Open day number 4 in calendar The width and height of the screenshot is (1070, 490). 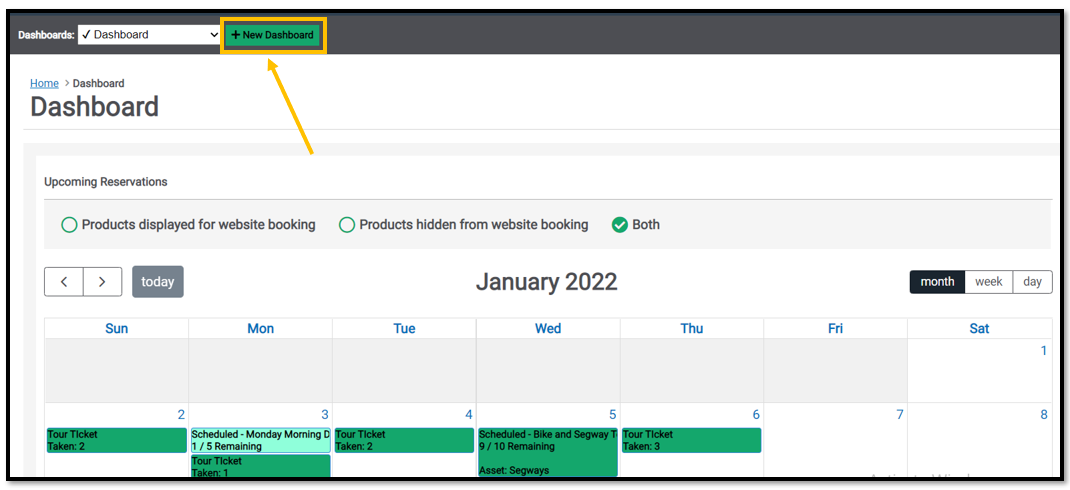click(469, 415)
